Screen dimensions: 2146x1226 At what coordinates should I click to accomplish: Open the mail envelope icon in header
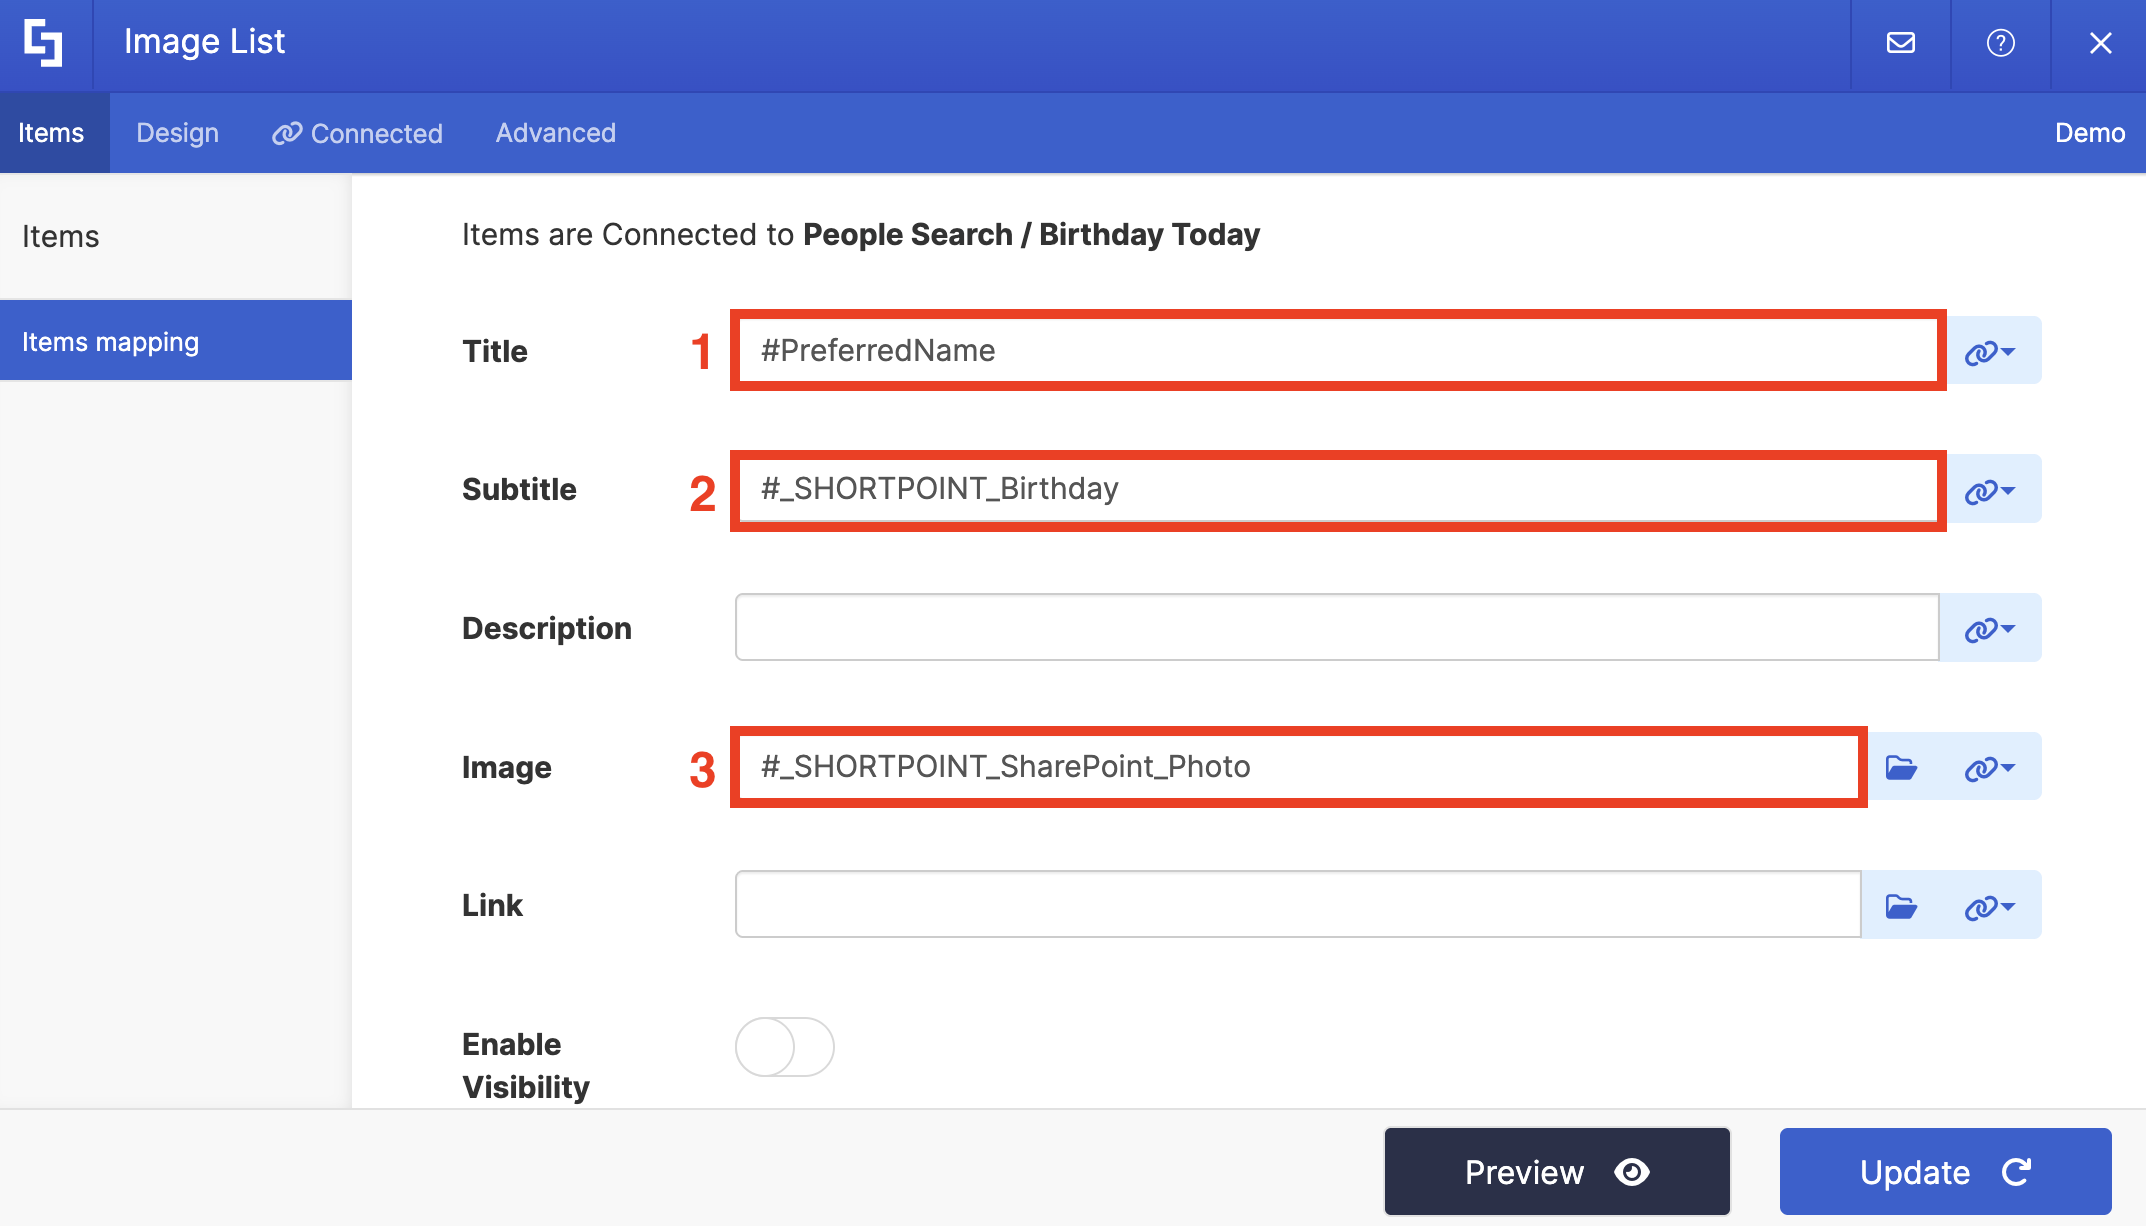click(x=1900, y=43)
